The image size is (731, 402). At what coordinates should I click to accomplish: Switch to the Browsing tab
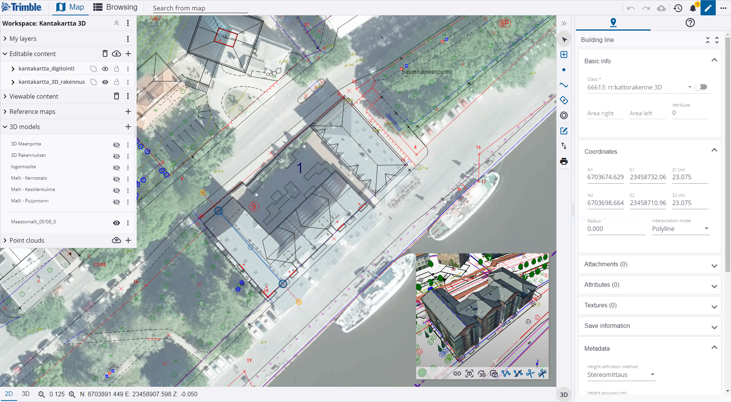(116, 7)
